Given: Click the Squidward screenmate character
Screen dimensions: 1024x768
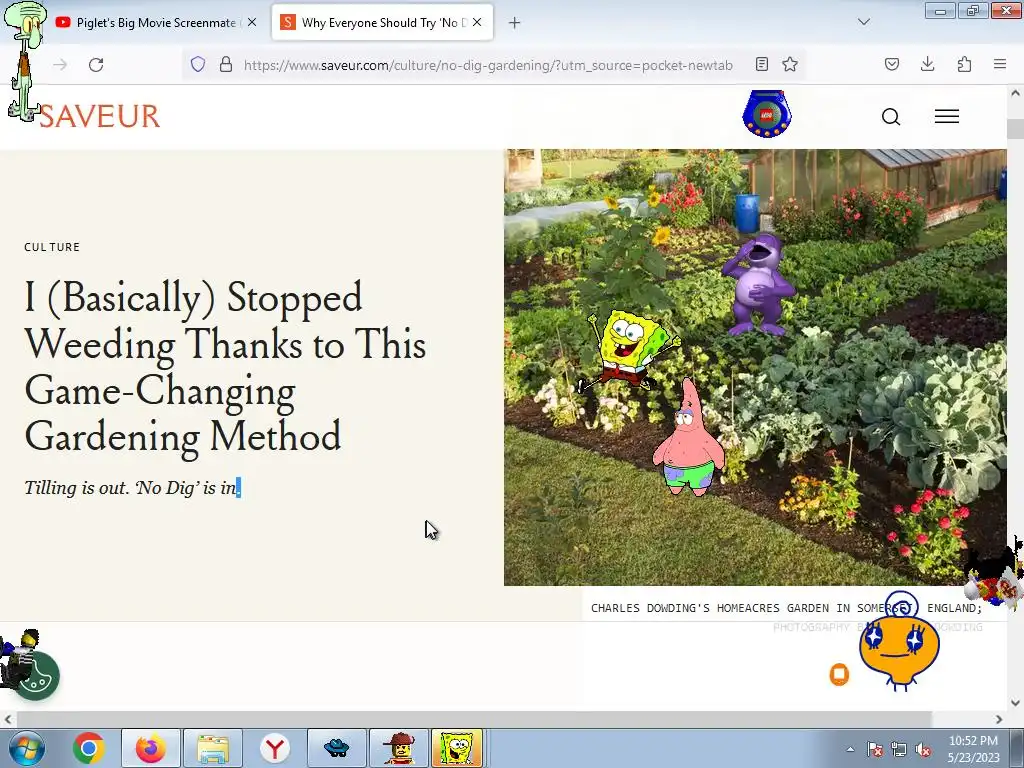Looking at the screenshot, I should pyautogui.click(x=25, y=60).
